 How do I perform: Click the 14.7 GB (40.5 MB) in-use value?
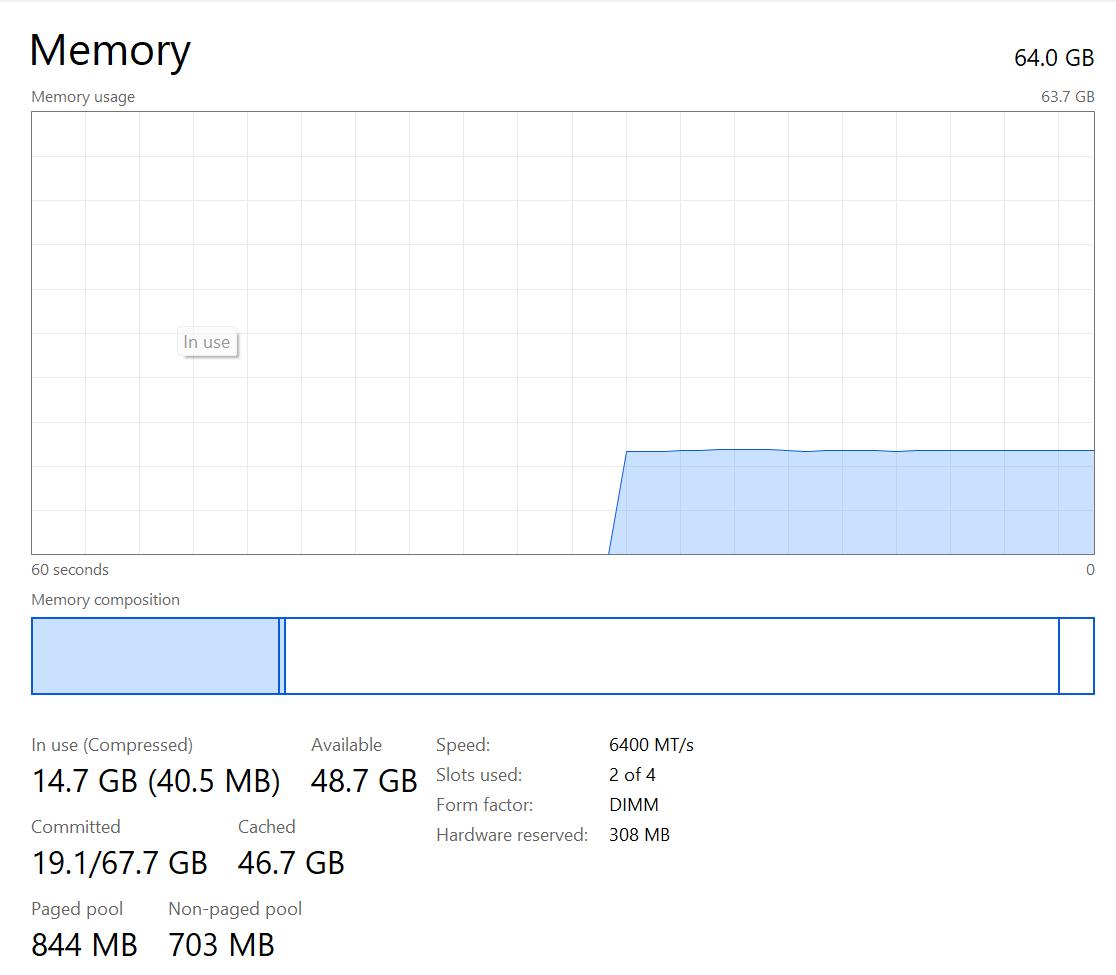155,781
